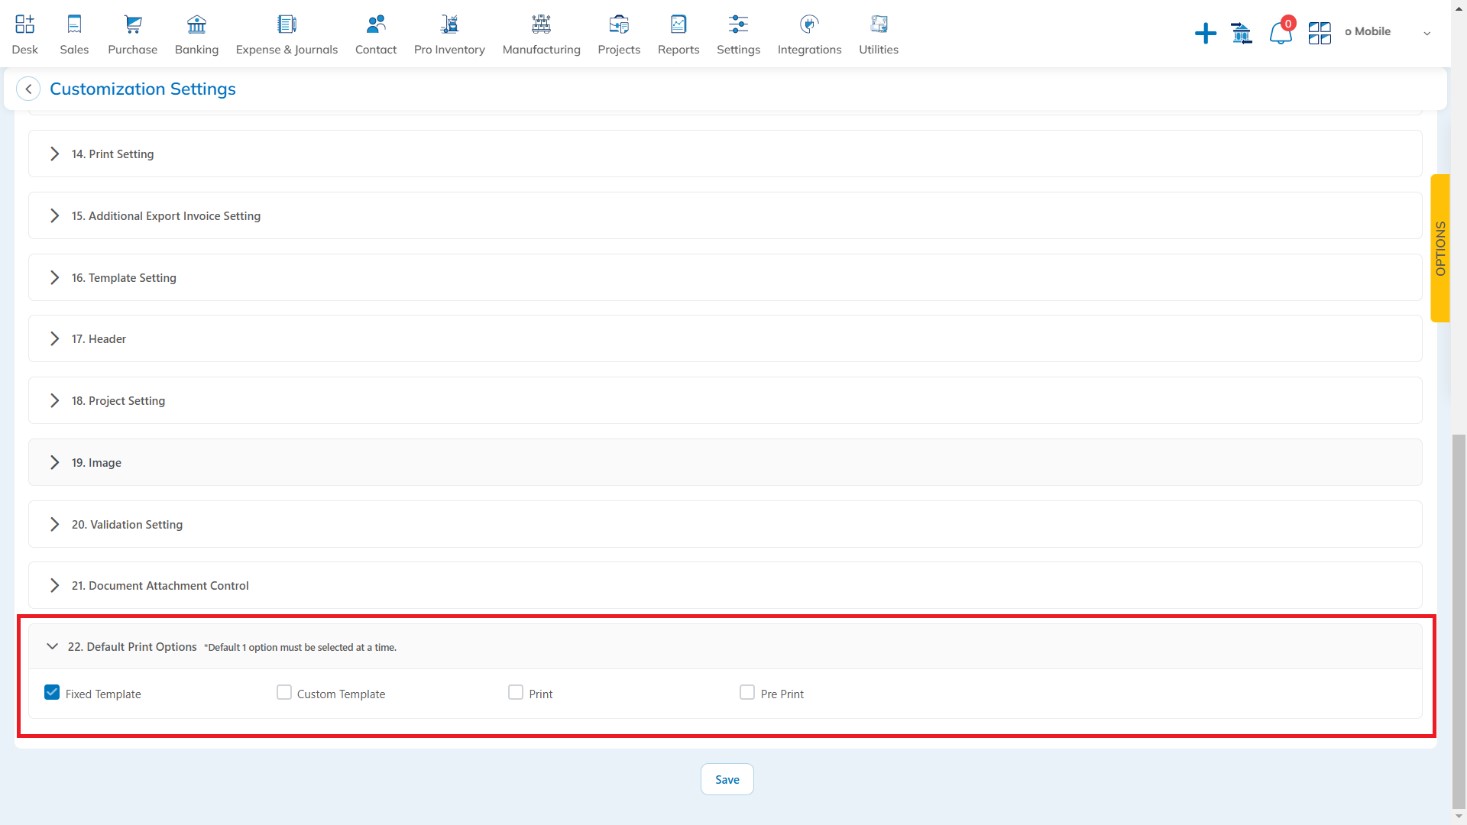The width and height of the screenshot is (1467, 825).
Task: Open the Banking module icon
Action: point(196,25)
